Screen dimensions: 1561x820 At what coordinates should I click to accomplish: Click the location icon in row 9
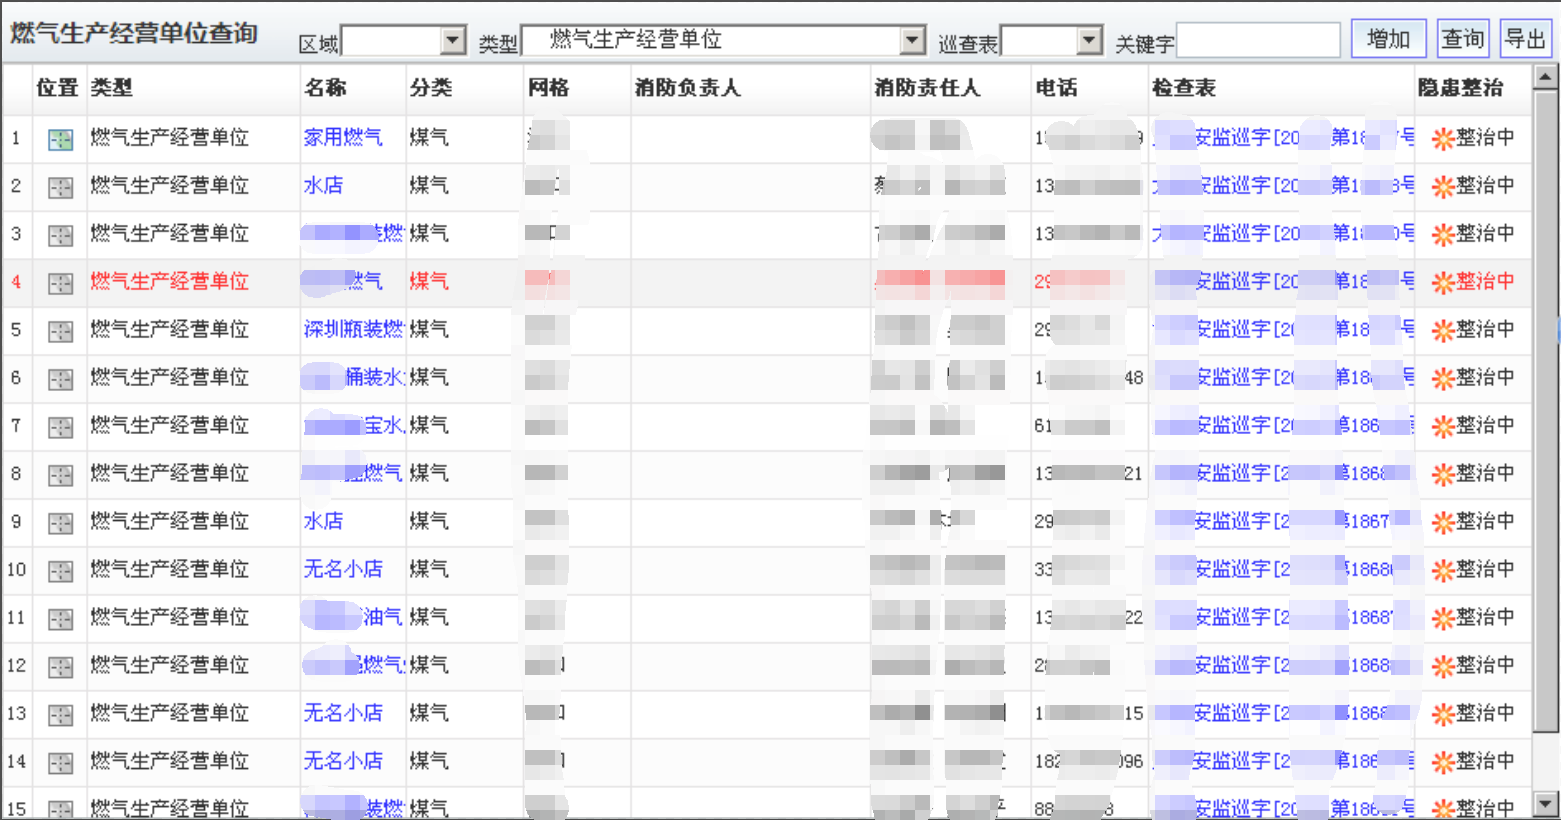click(x=60, y=523)
